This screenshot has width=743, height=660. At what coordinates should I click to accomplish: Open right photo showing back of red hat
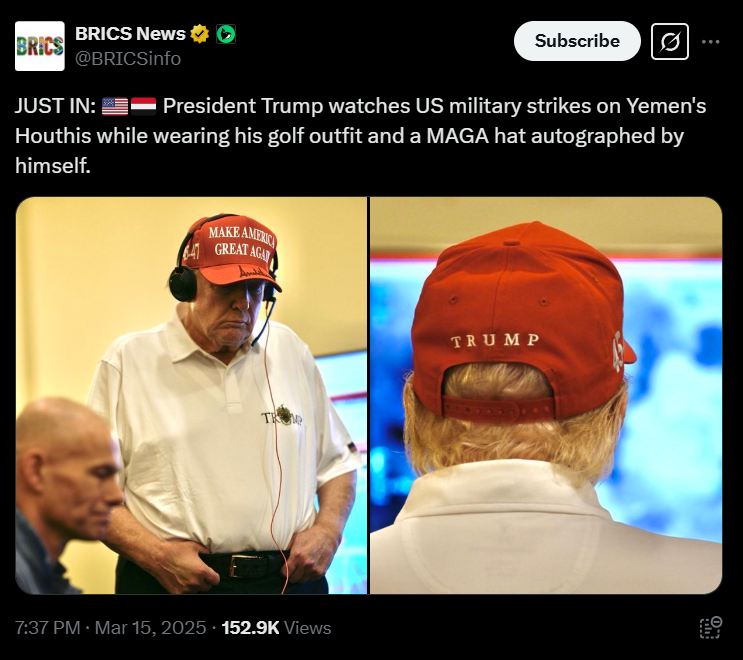tap(546, 395)
